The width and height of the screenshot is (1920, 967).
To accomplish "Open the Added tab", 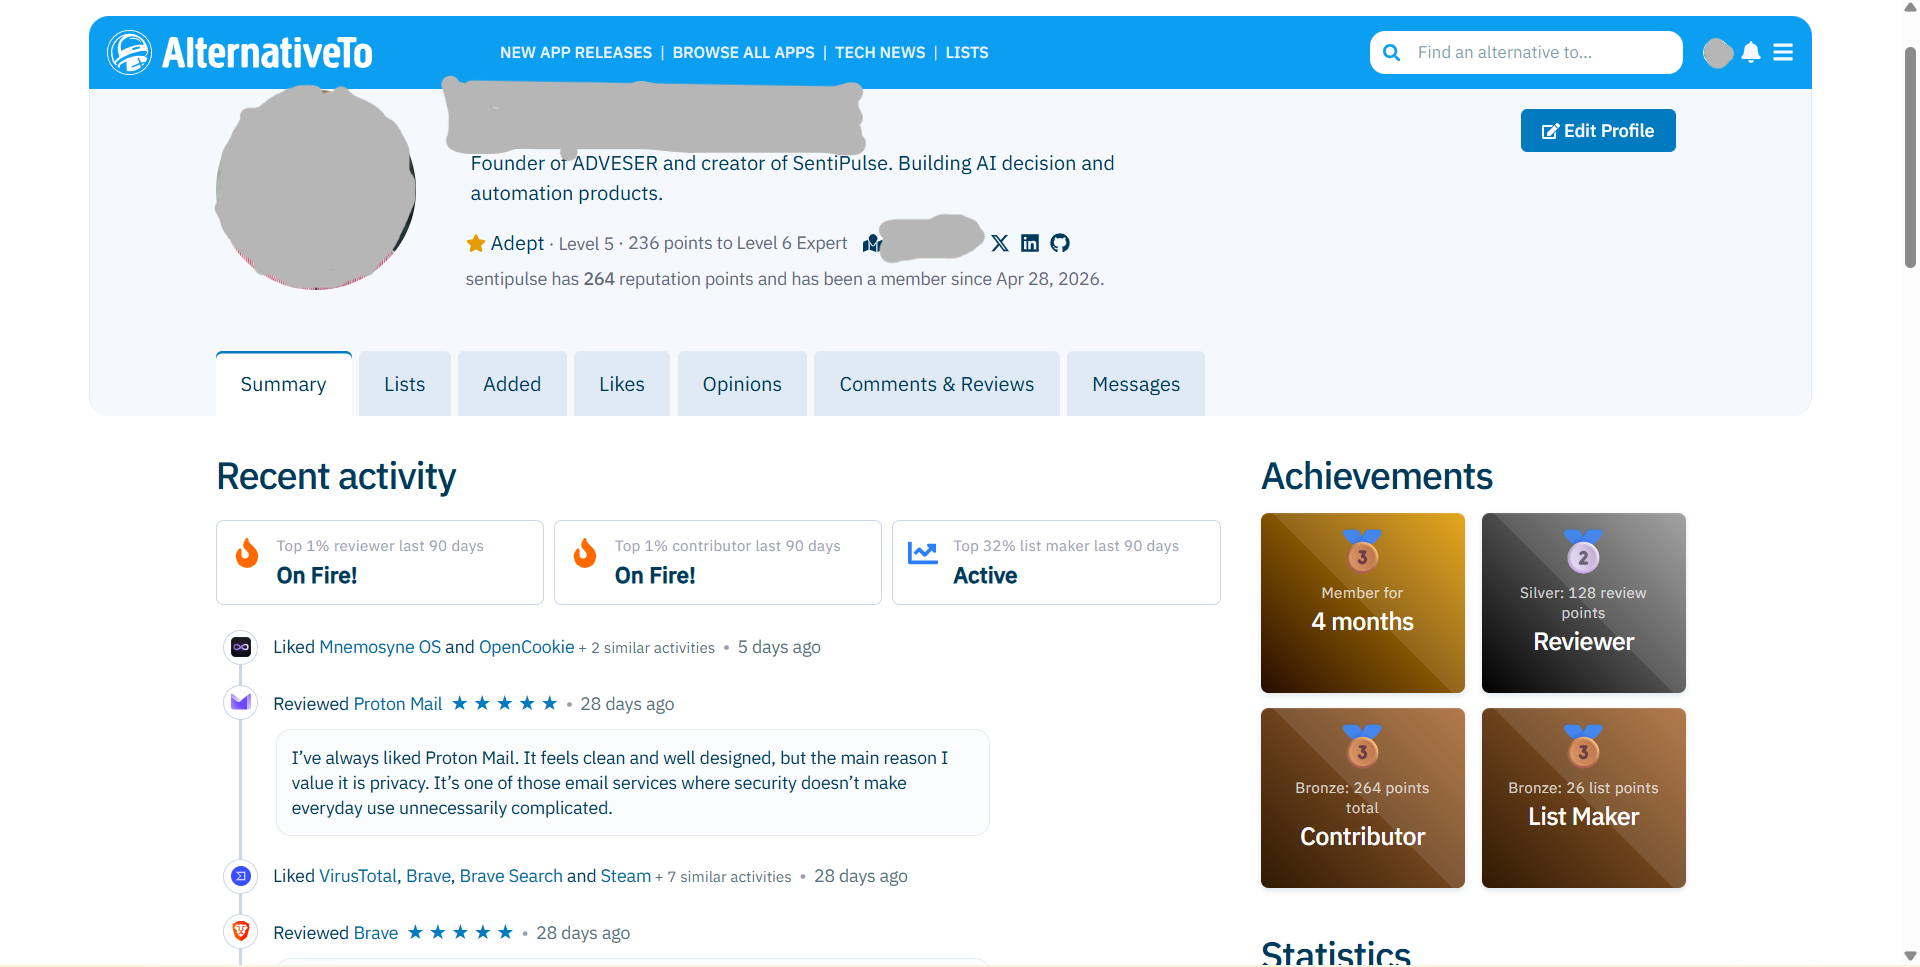I will (x=512, y=384).
